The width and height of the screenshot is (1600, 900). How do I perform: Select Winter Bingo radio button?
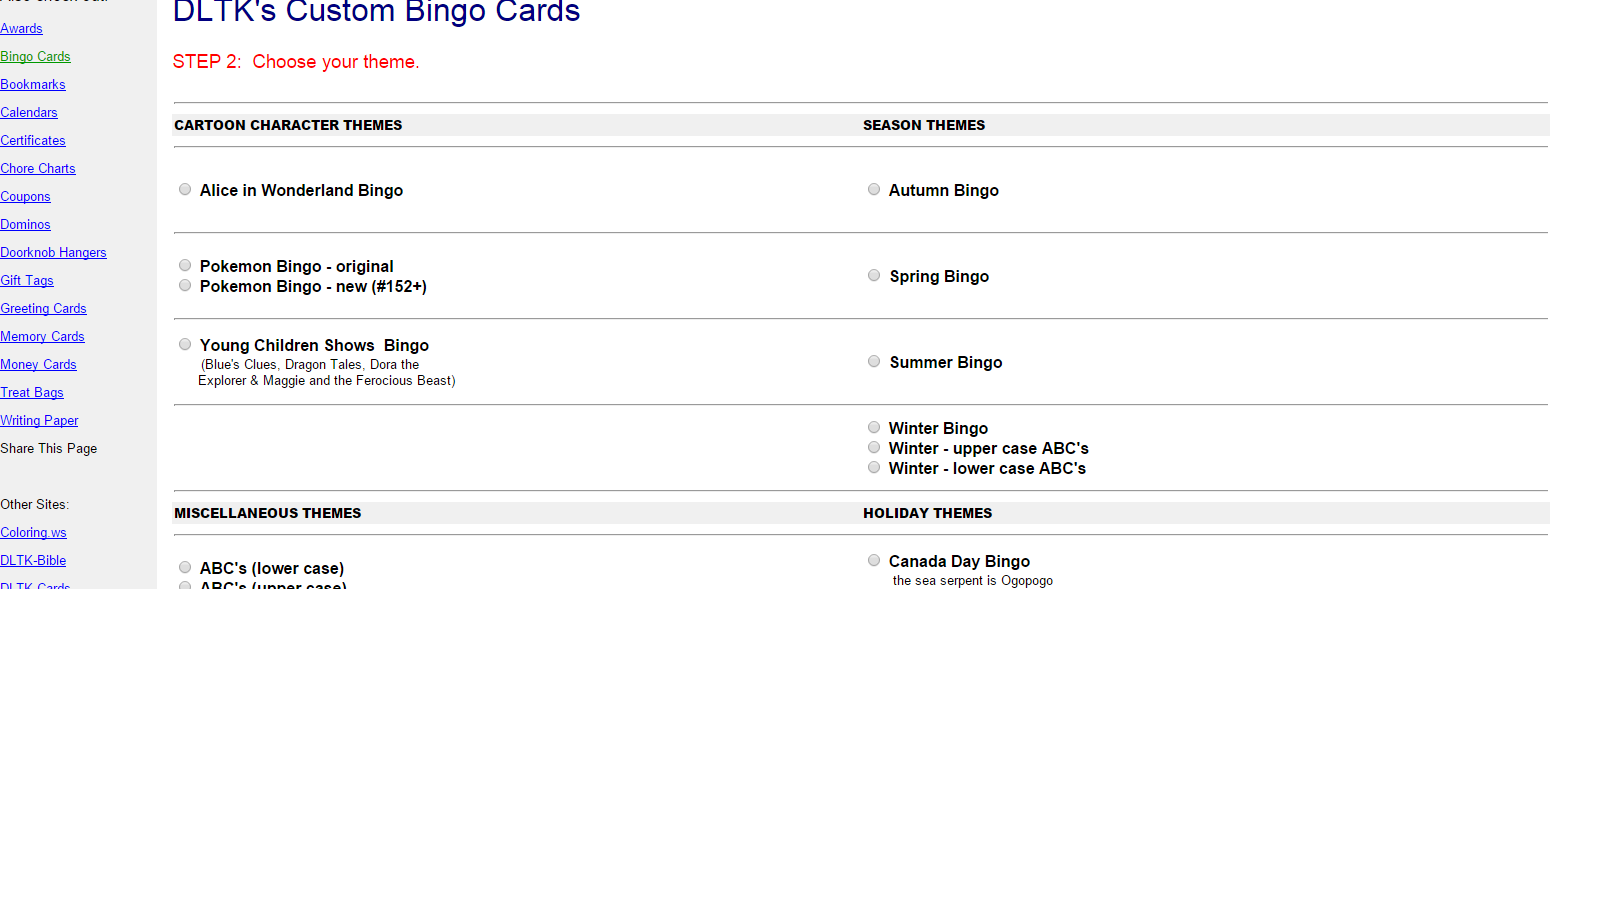click(874, 427)
